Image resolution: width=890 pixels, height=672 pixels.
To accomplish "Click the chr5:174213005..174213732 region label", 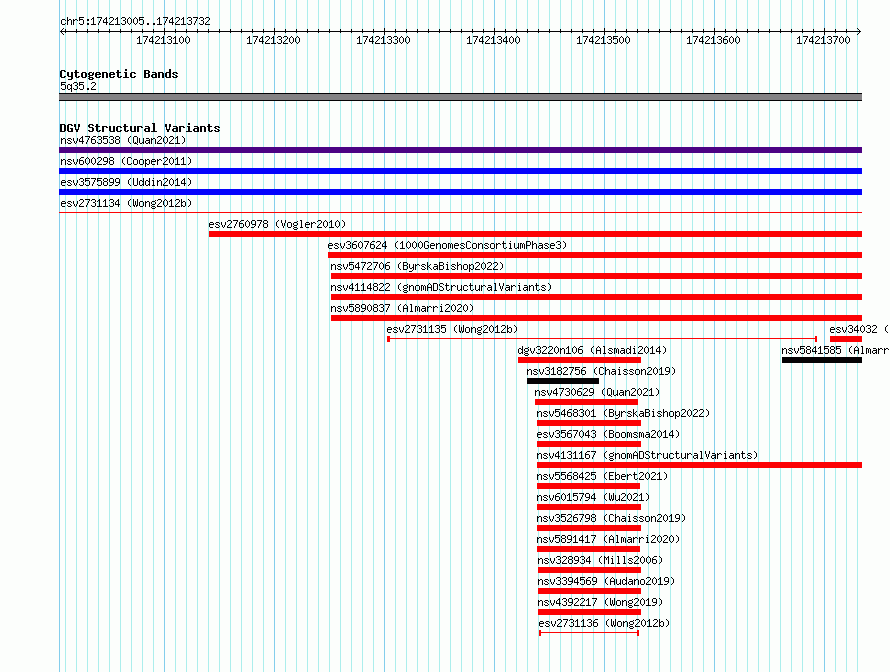I will coord(135,21).
